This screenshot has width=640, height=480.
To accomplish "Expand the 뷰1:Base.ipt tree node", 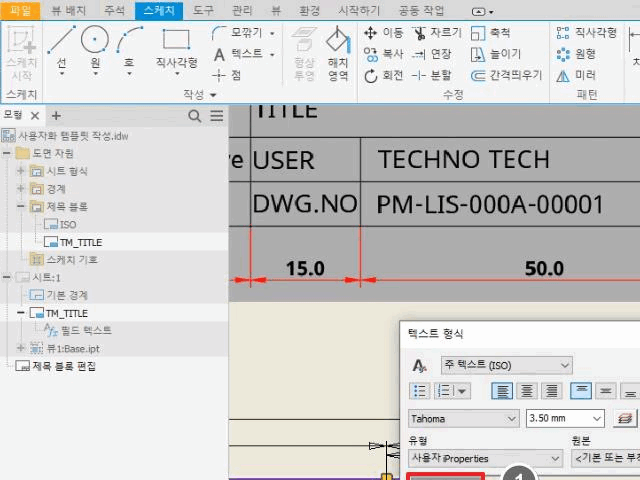I will coord(21,348).
